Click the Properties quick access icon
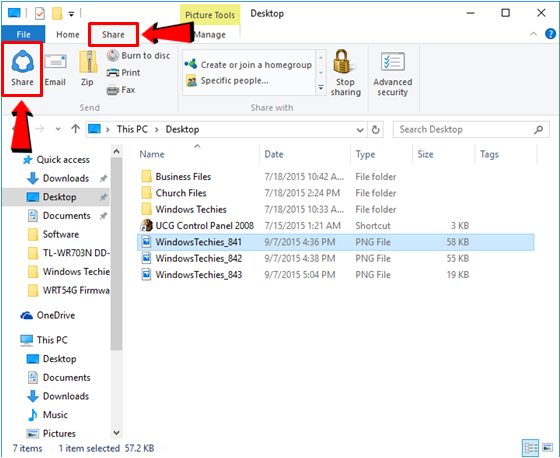The image size is (560, 458). (x=40, y=14)
